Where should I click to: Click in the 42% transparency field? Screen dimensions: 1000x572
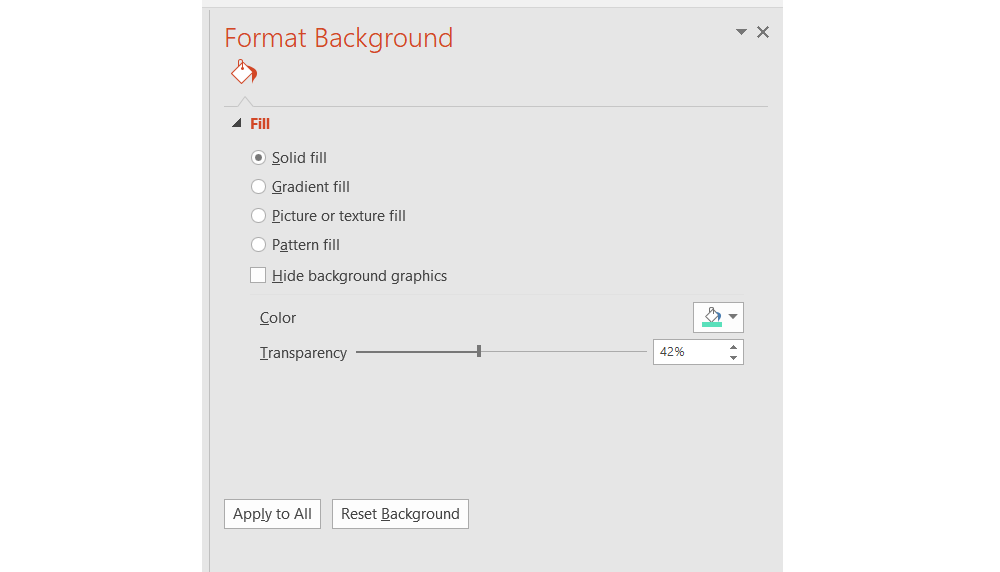tap(686, 352)
